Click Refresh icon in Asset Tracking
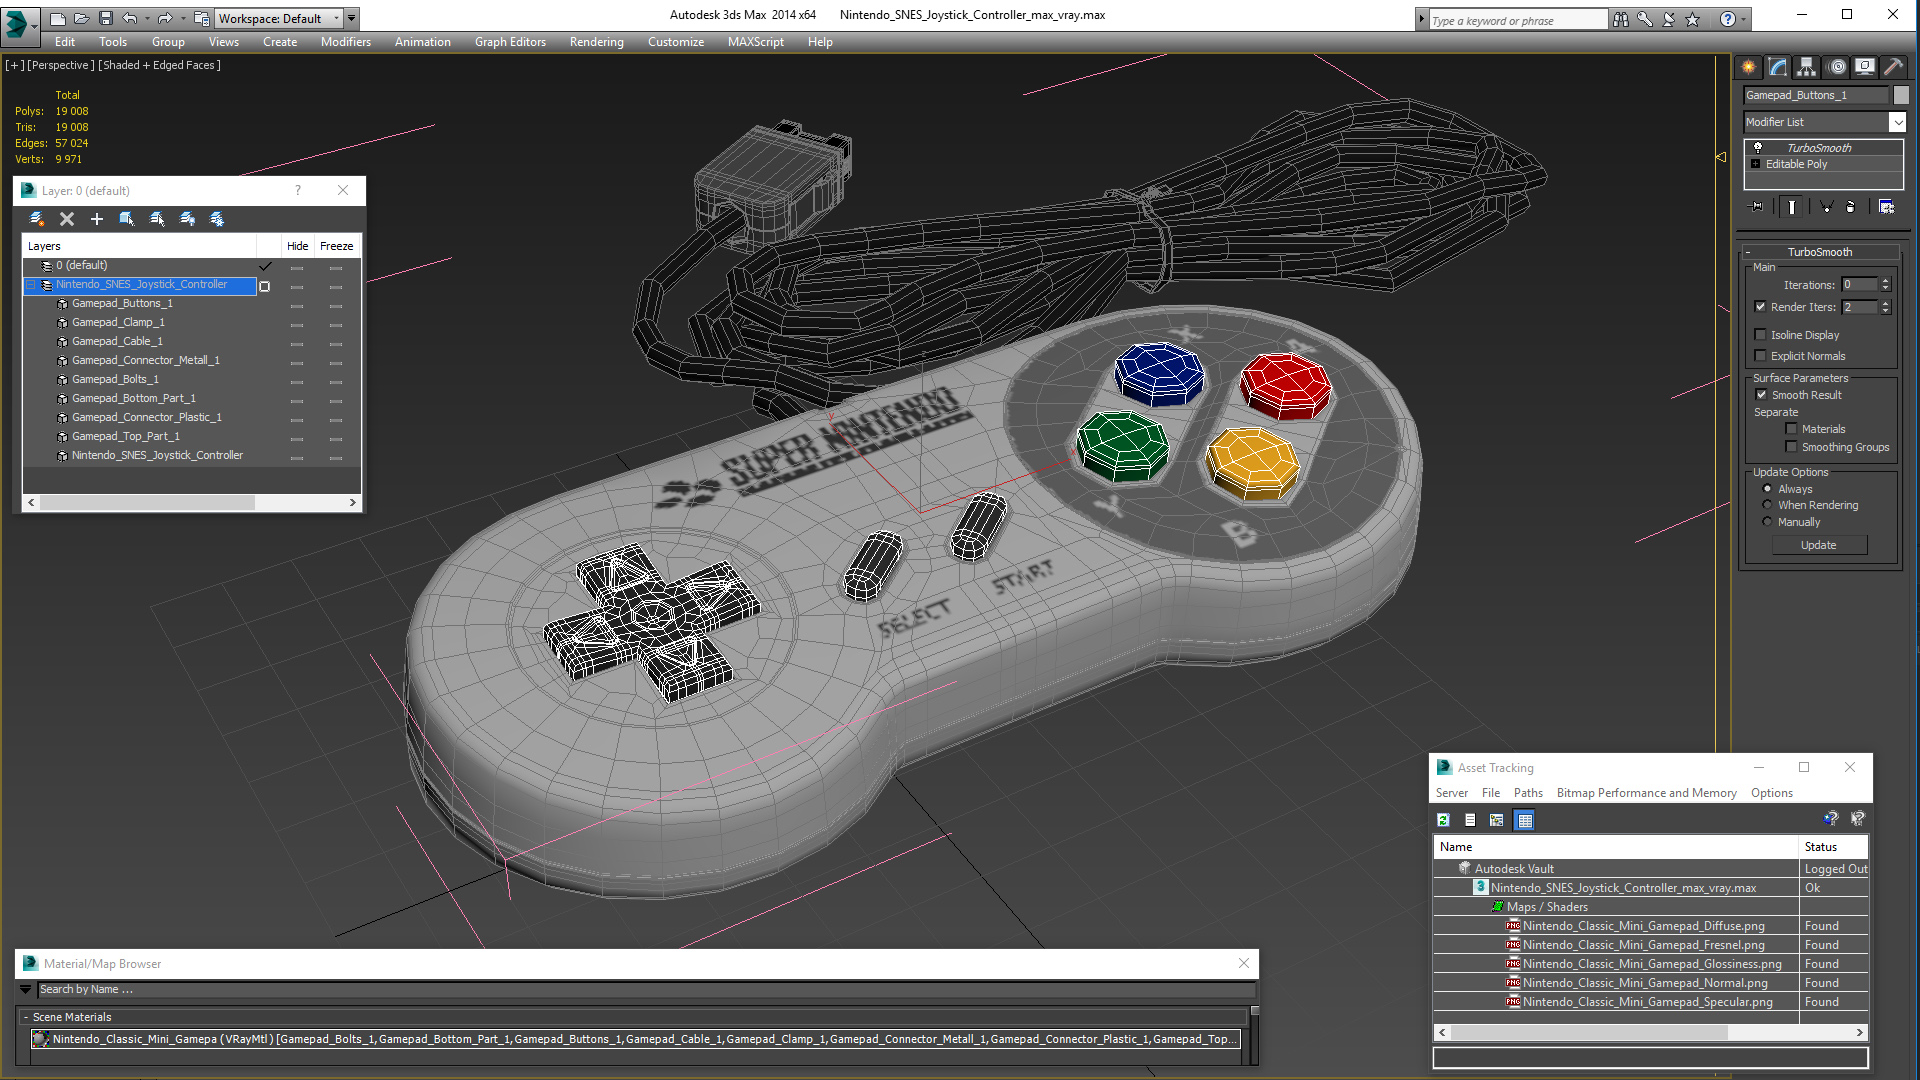 tap(1443, 820)
